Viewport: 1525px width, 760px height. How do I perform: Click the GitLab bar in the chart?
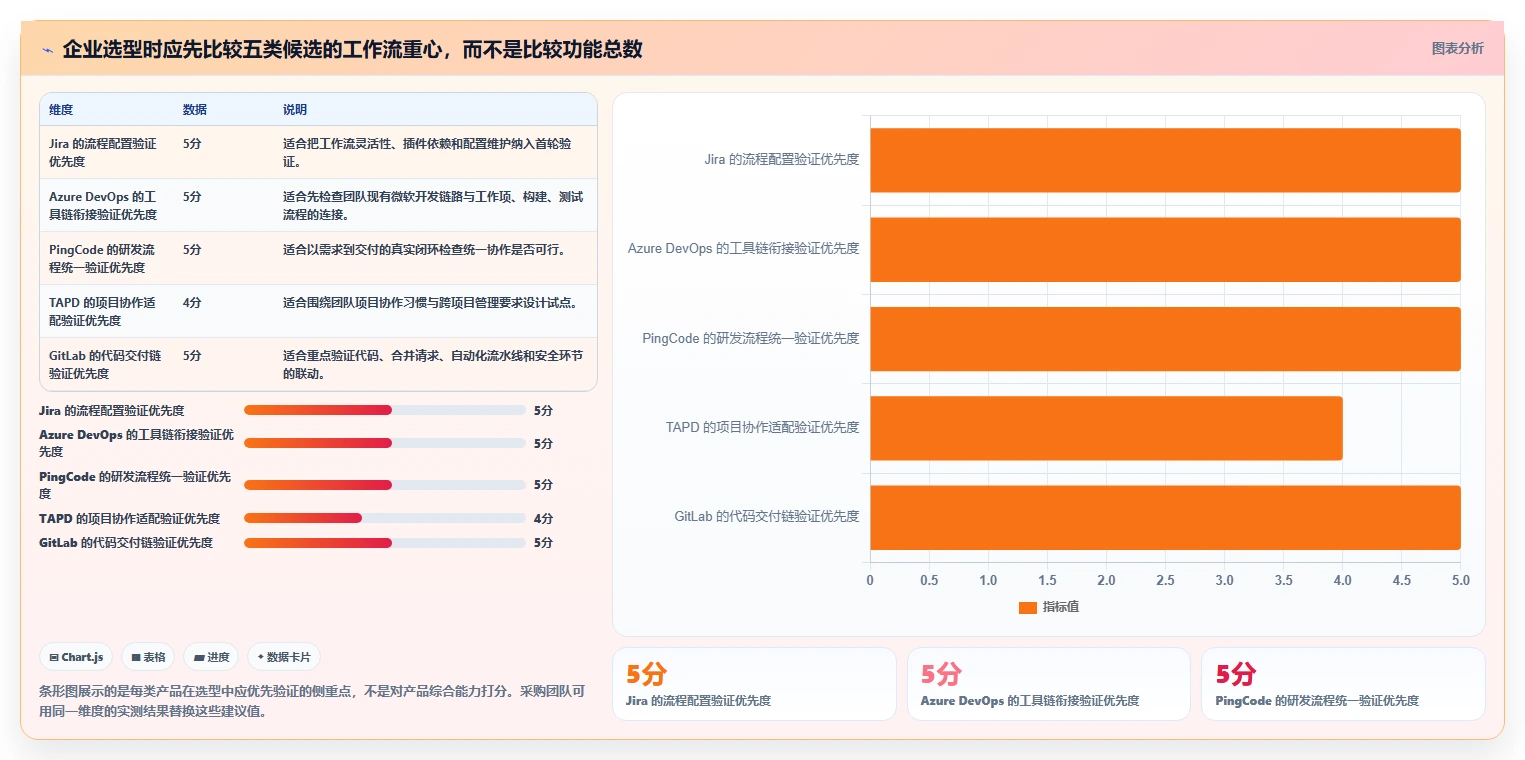click(x=1165, y=517)
